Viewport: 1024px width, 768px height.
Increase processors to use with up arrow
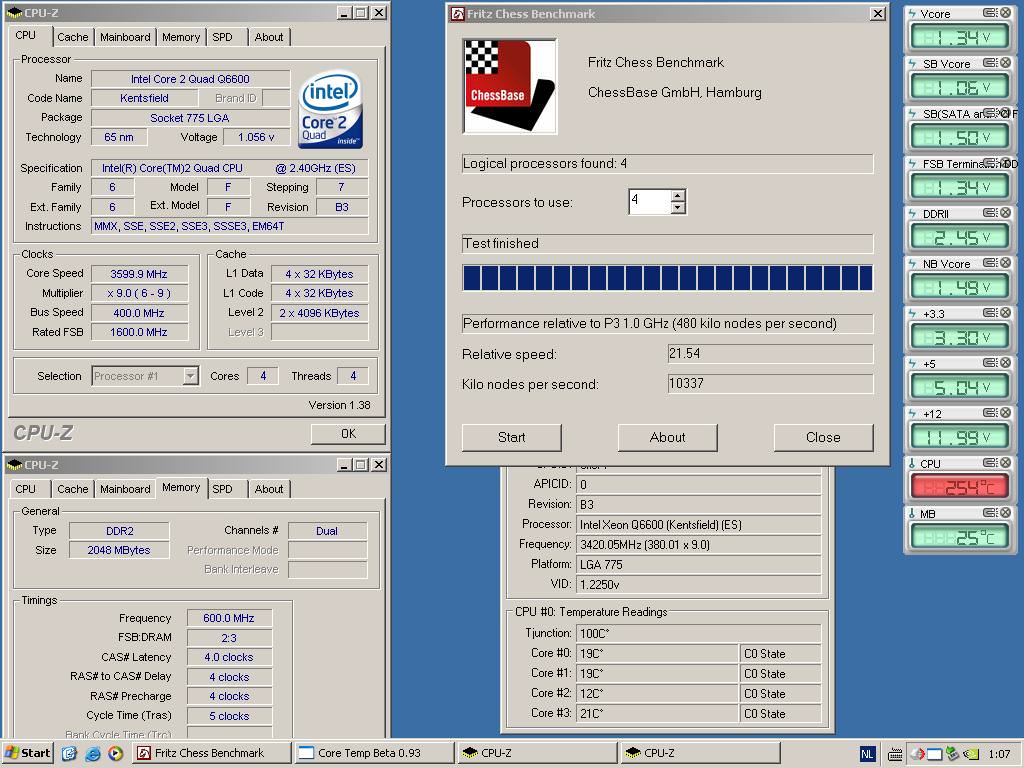(x=678, y=195)
